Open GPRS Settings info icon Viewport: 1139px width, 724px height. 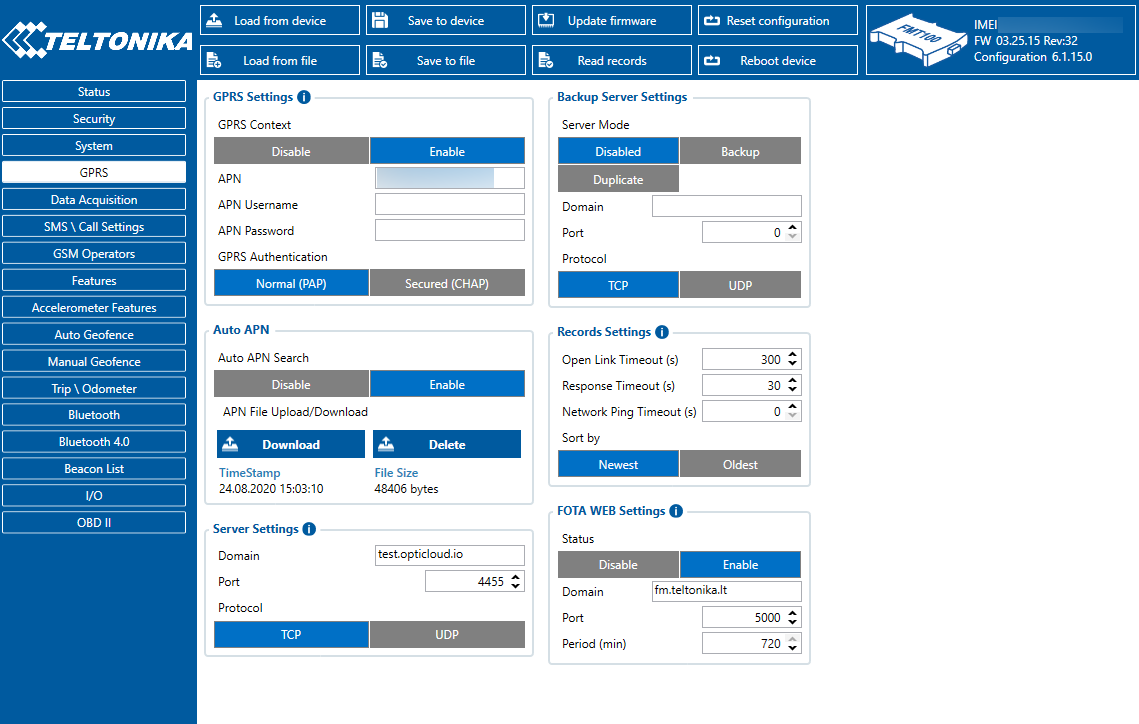coord(304,97)
